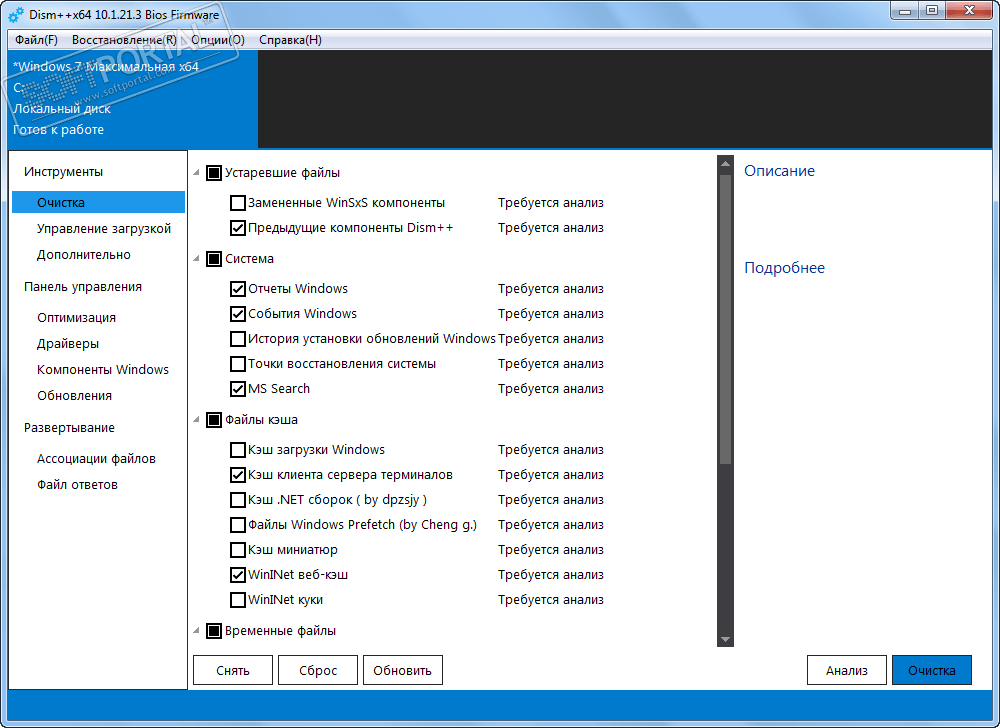Open Управление загрузкой in sidebar
This screenshot has width=1000, height=728.
click(x=104, y=228)
